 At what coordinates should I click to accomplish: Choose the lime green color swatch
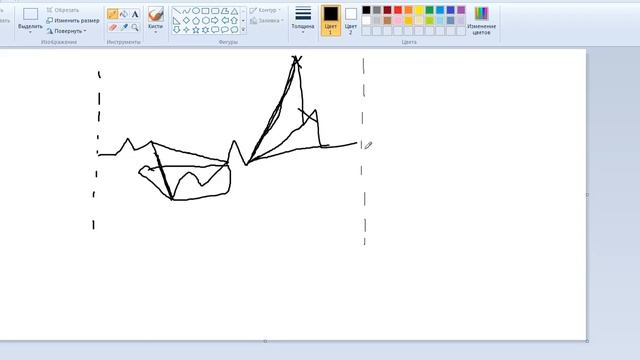pyautogui.click(x=429, y=20)
